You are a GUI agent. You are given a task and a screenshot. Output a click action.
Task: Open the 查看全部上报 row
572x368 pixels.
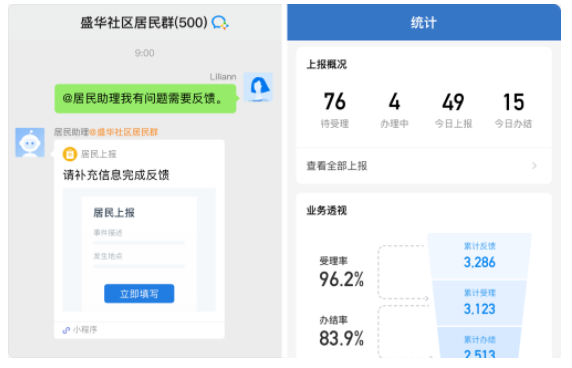(423, 166)
